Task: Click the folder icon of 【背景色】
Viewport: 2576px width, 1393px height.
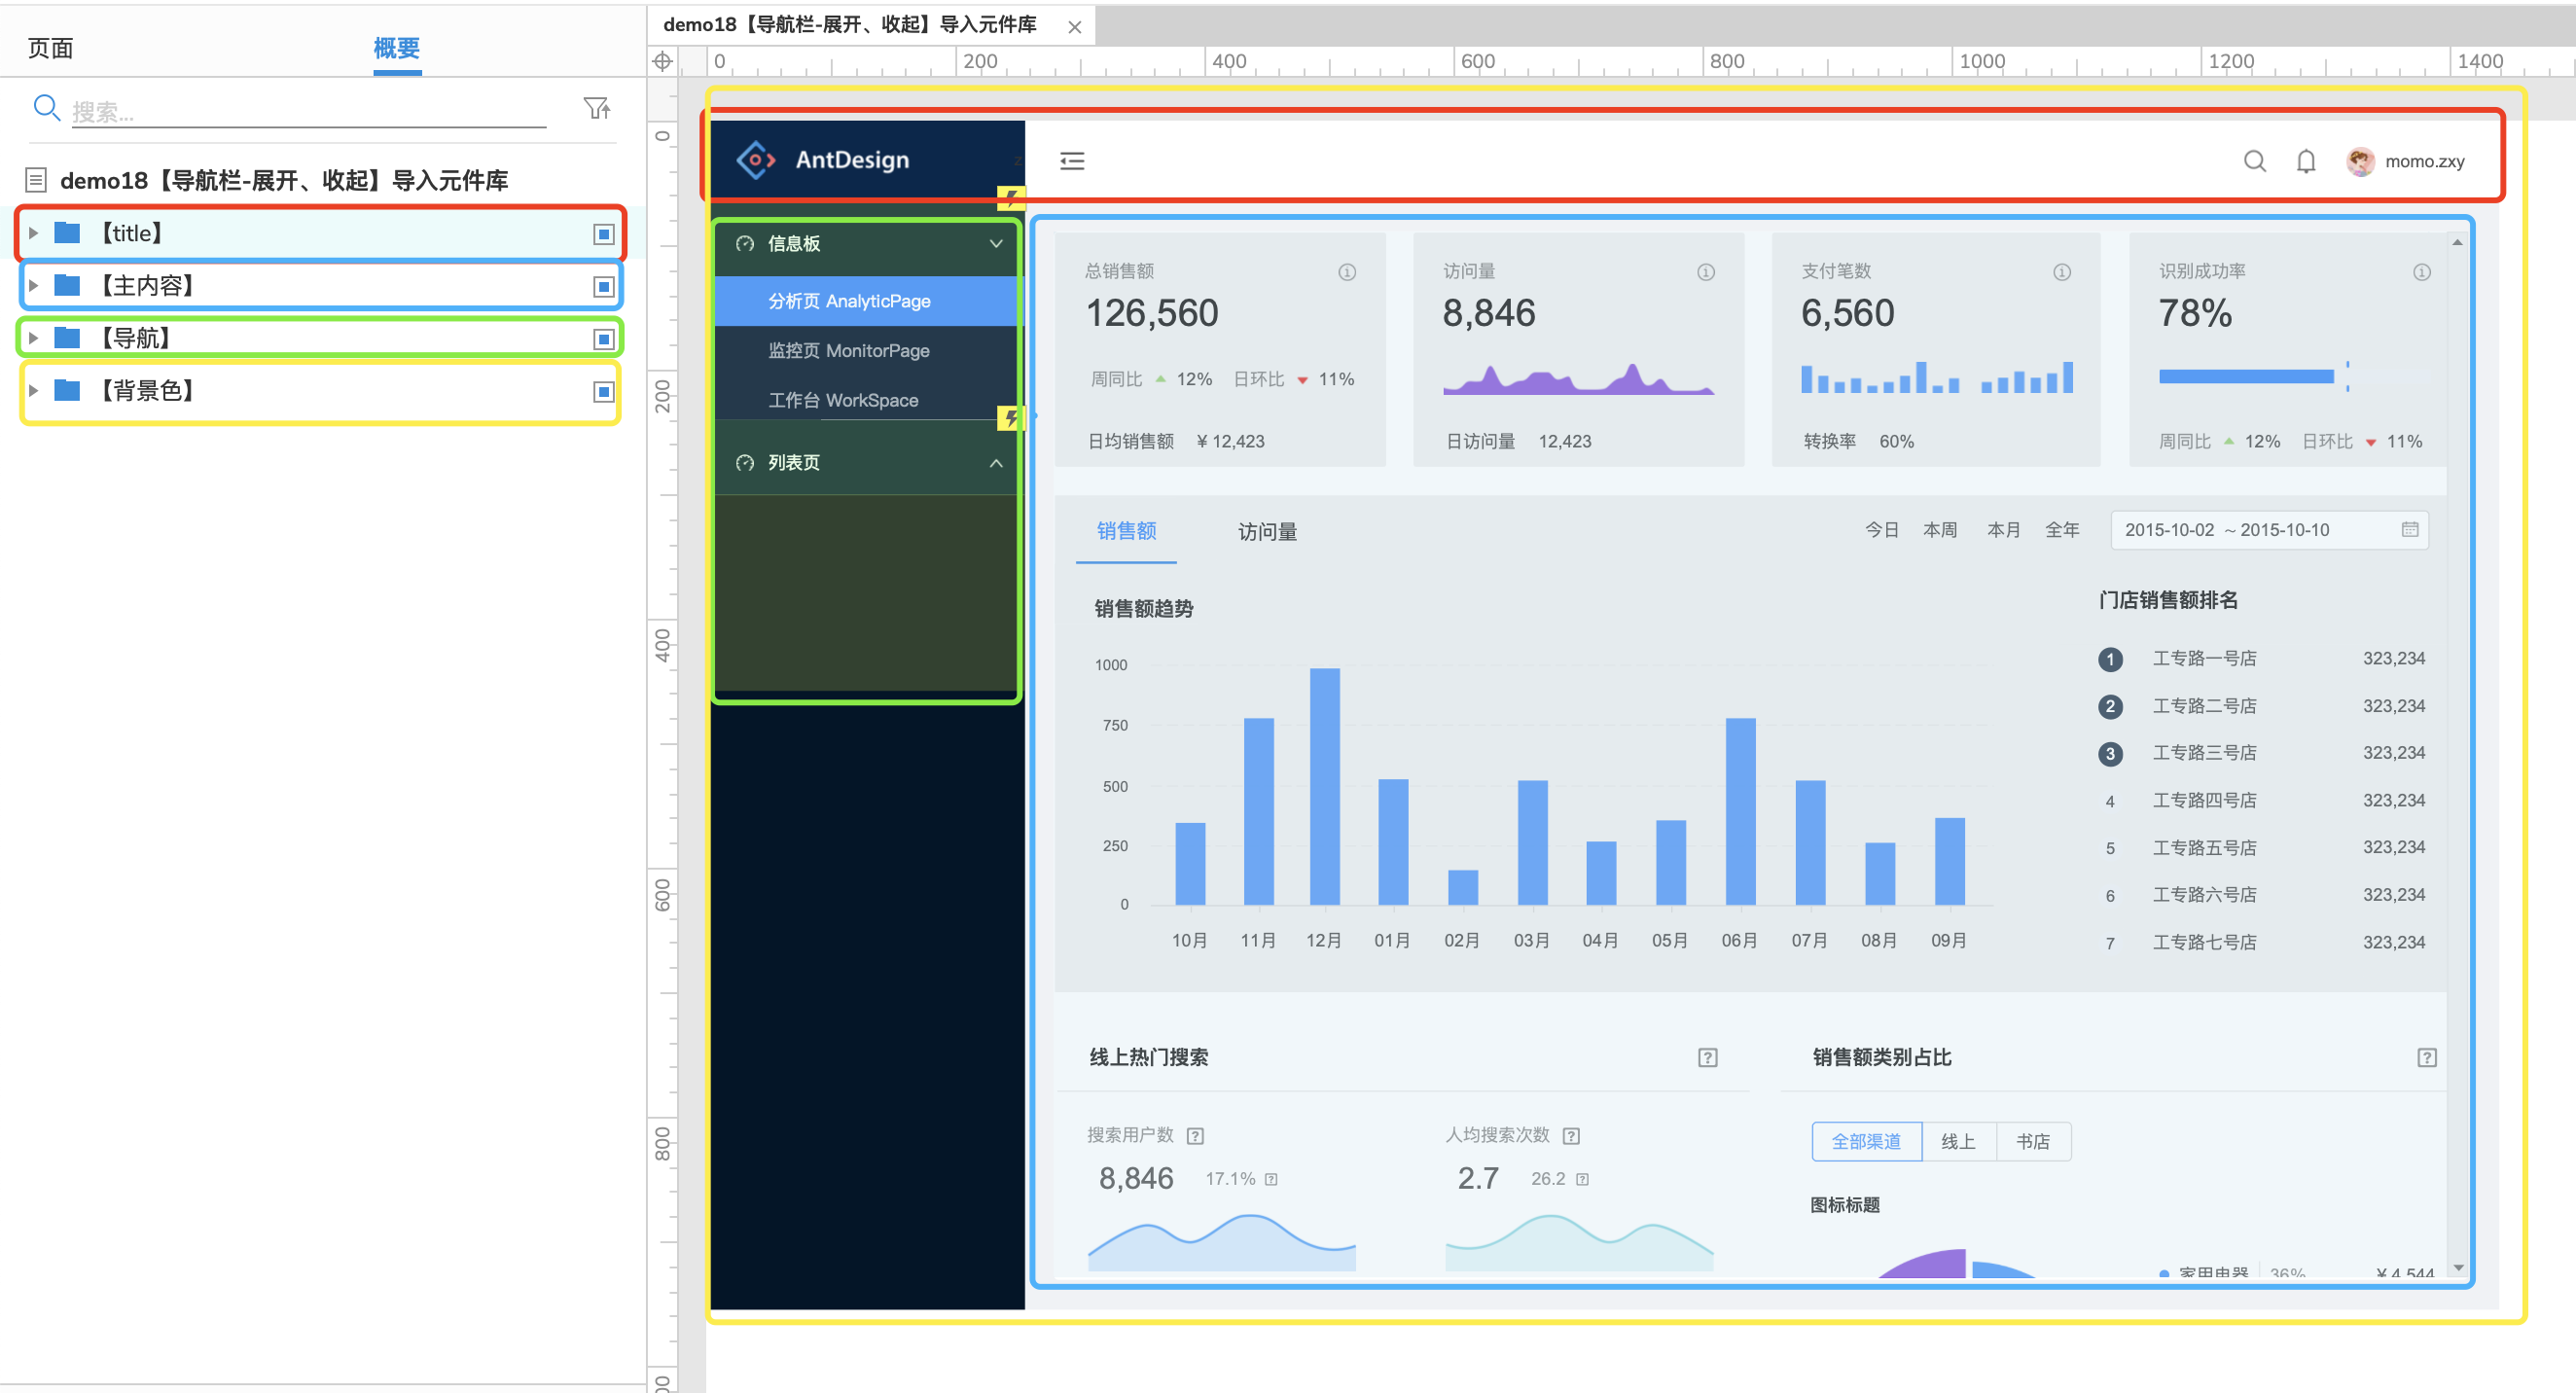Action: [67, 390]
